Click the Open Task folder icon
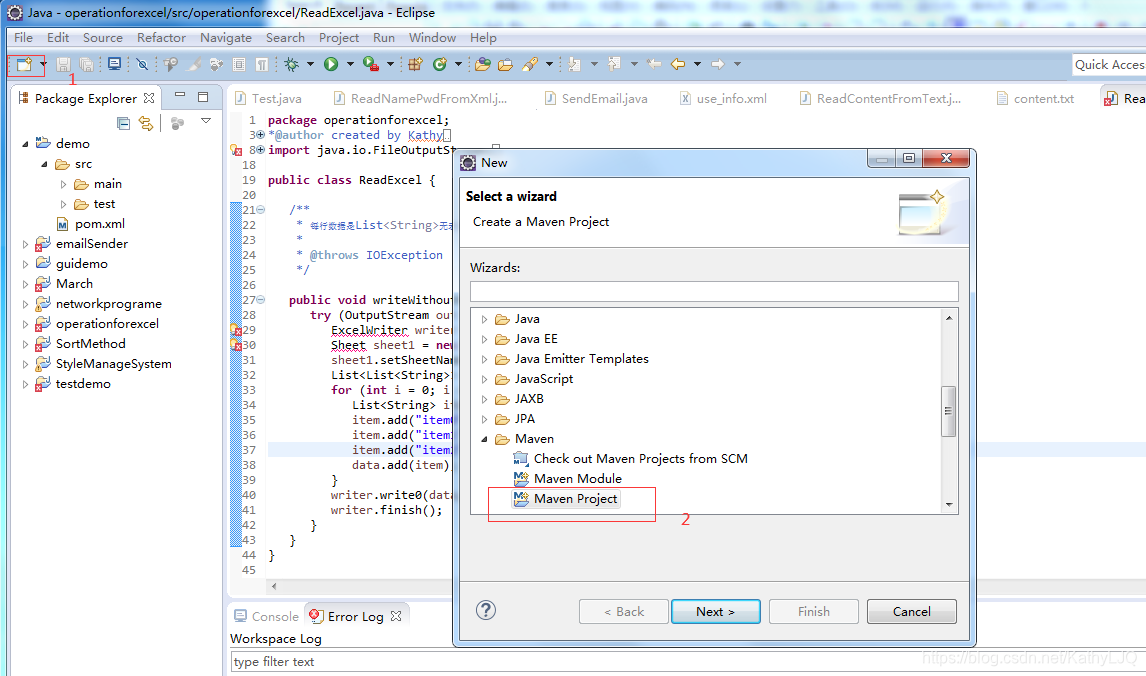 506,64
